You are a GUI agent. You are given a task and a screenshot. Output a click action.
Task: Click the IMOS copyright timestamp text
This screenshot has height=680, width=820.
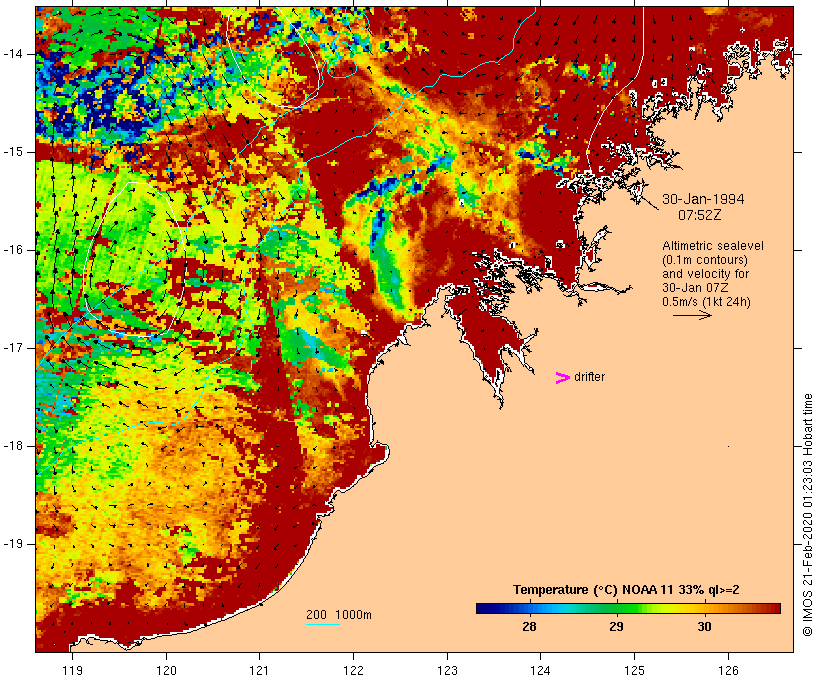808,515
